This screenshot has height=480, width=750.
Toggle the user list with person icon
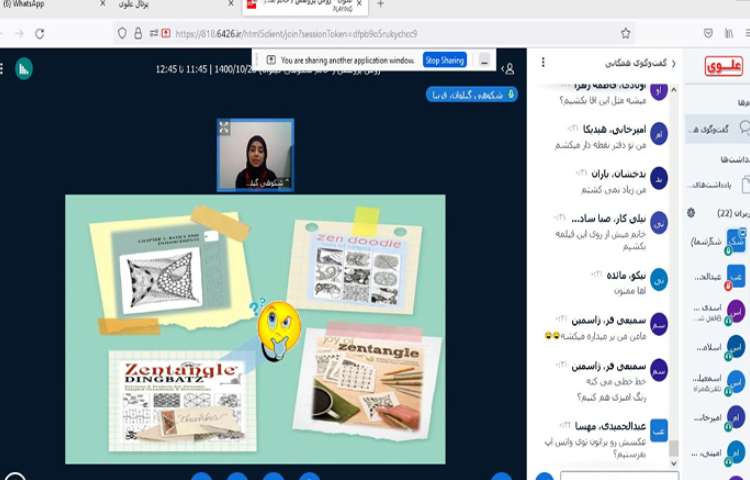click(508, 69)
